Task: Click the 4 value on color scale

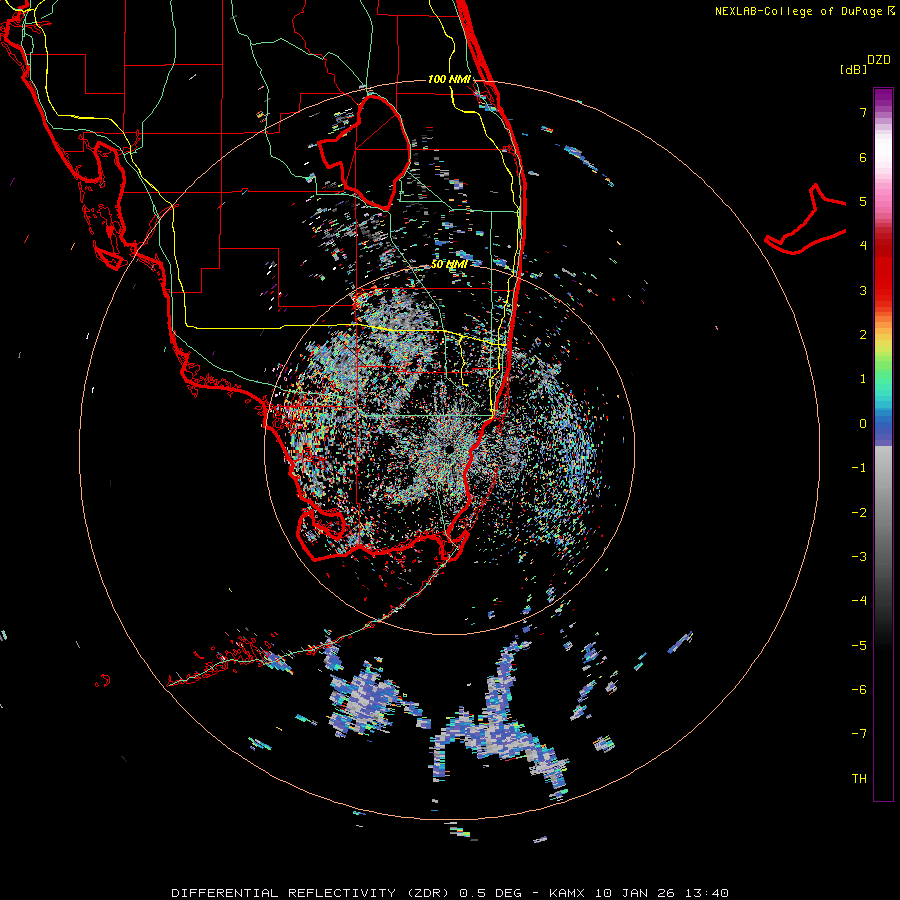Action: point(863,246)
